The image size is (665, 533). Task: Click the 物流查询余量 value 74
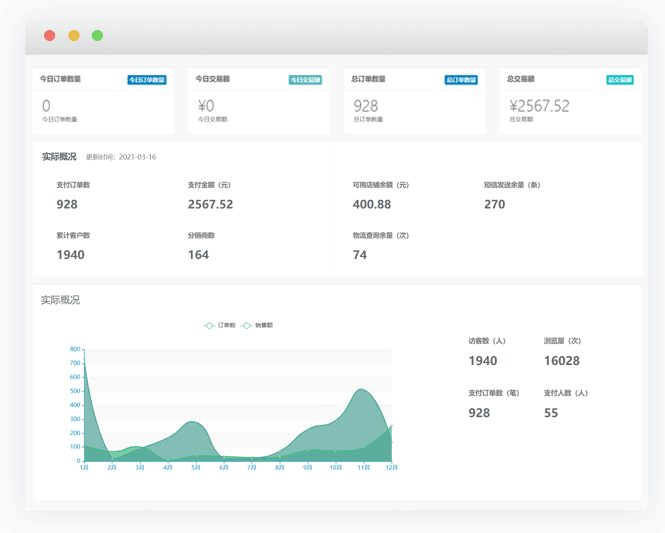click(359, 255)
